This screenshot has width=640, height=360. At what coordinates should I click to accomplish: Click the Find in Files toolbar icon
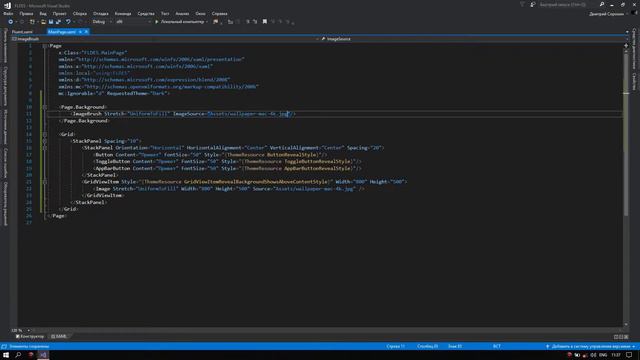pos(216,22)
